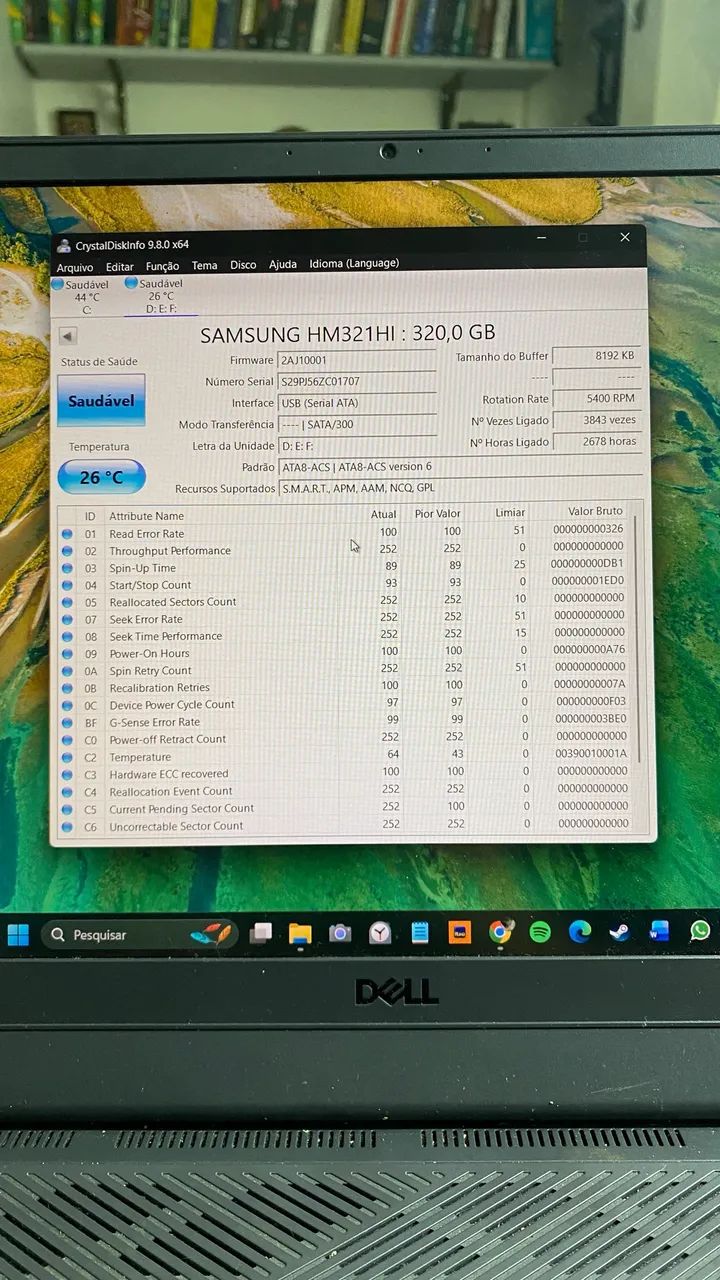The width and height of the screenshot is (720, 1280).
Task: Click the Letra da Unidade D: E: F: field
Action: (357, 445)
